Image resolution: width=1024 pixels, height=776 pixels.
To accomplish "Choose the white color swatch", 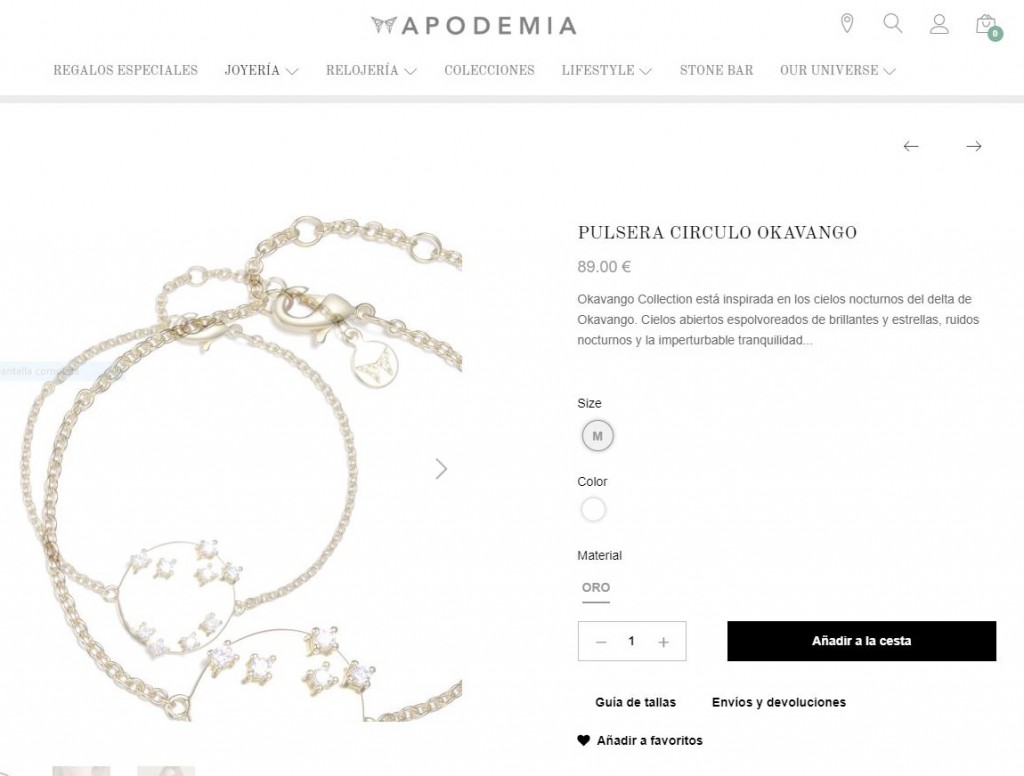I will (593, 509).
